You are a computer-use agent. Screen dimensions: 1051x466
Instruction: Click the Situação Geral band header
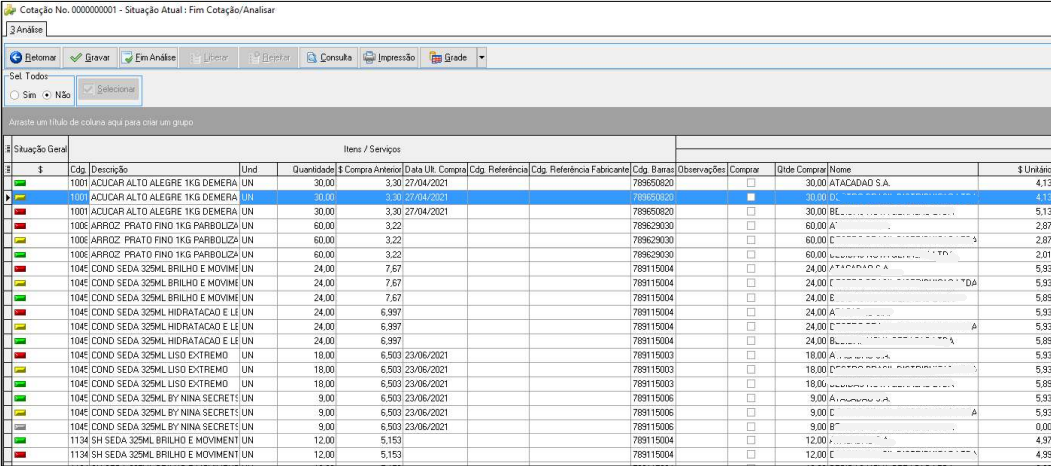pyautogui.click(x=40, y=149)
